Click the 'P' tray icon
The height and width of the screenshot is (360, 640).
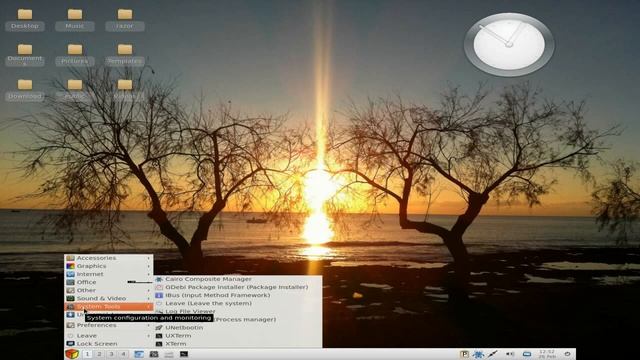[x=464, y=354]
